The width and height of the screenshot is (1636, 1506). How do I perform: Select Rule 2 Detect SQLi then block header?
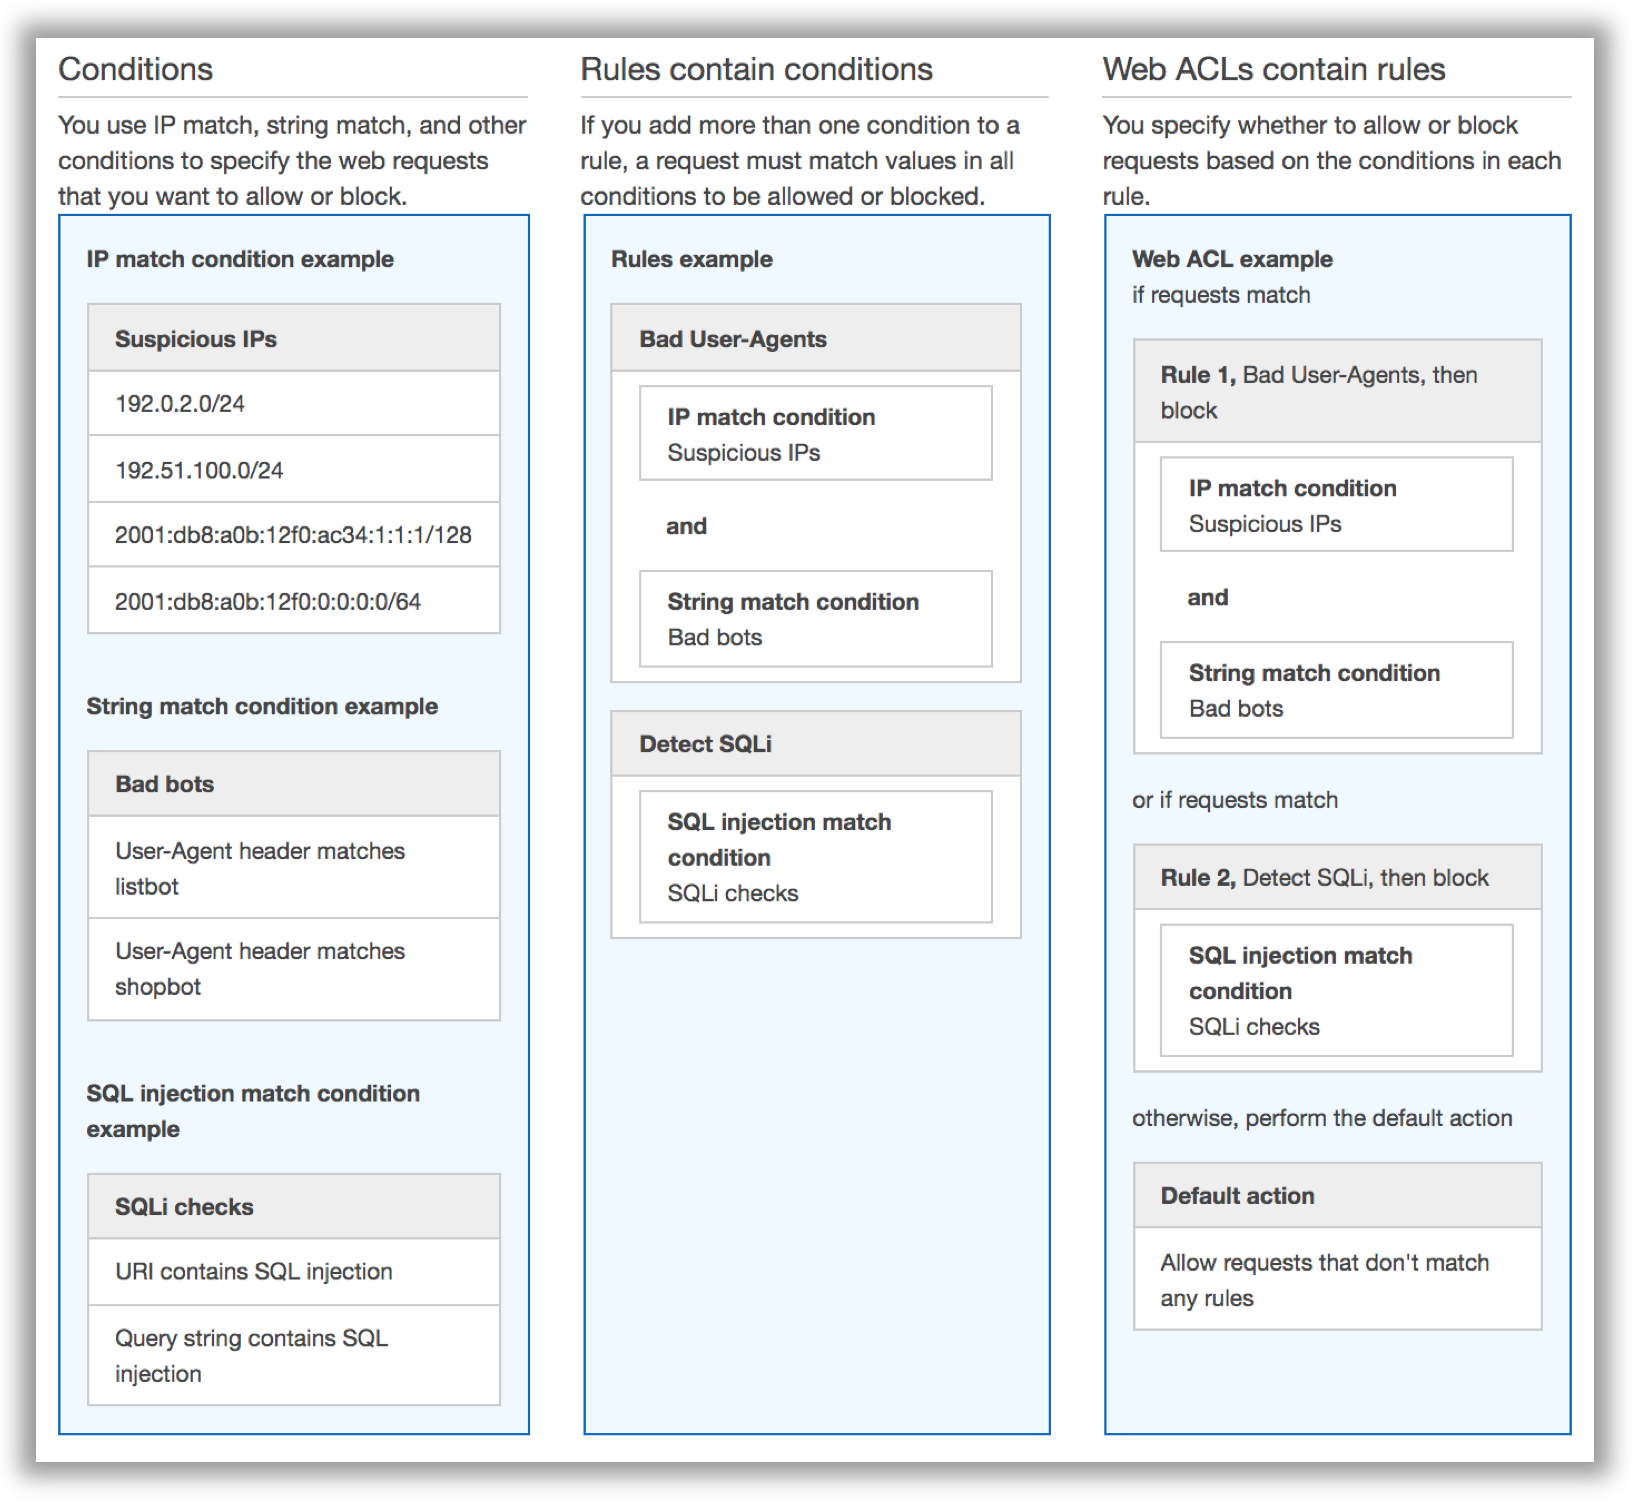[x=1338, y=878]
